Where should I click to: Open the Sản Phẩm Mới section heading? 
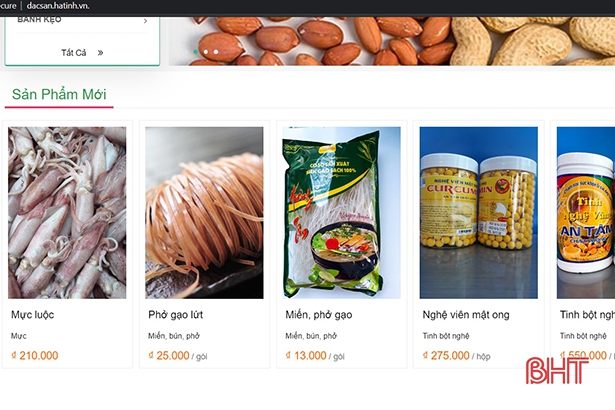coord(59,94)
